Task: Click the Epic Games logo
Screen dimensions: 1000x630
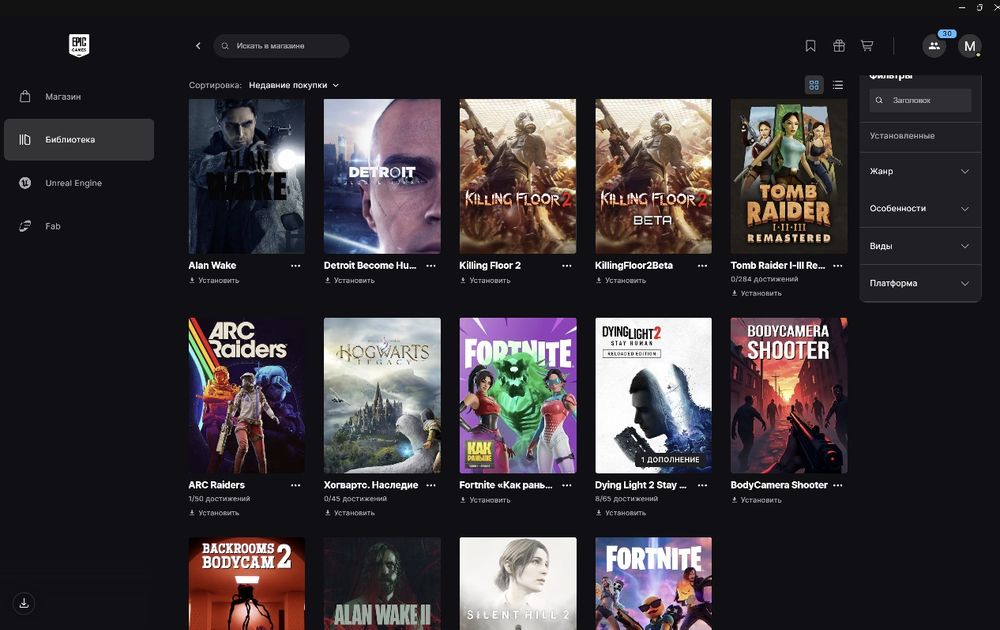Action: [x=79, y=45]
